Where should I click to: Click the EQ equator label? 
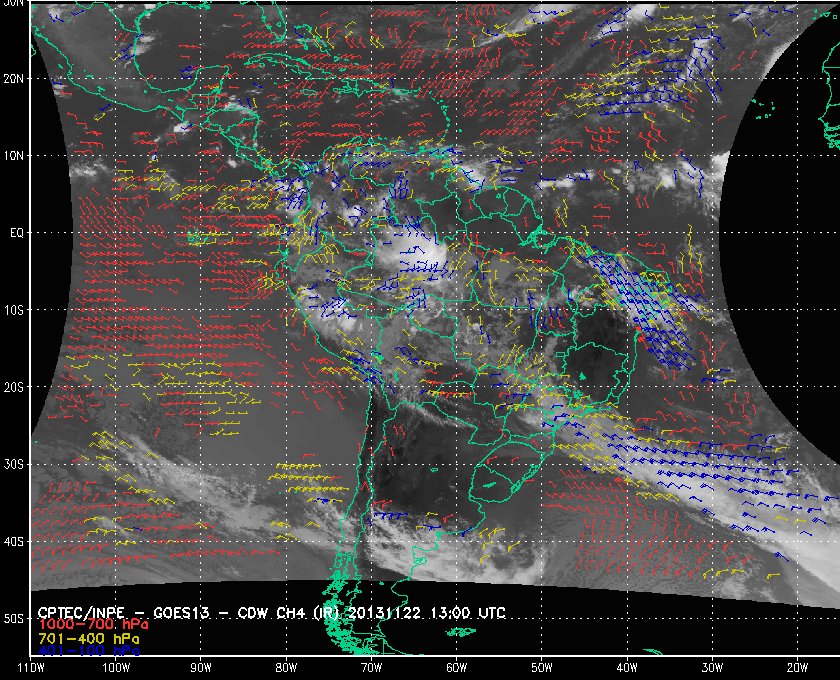[17, 233]
